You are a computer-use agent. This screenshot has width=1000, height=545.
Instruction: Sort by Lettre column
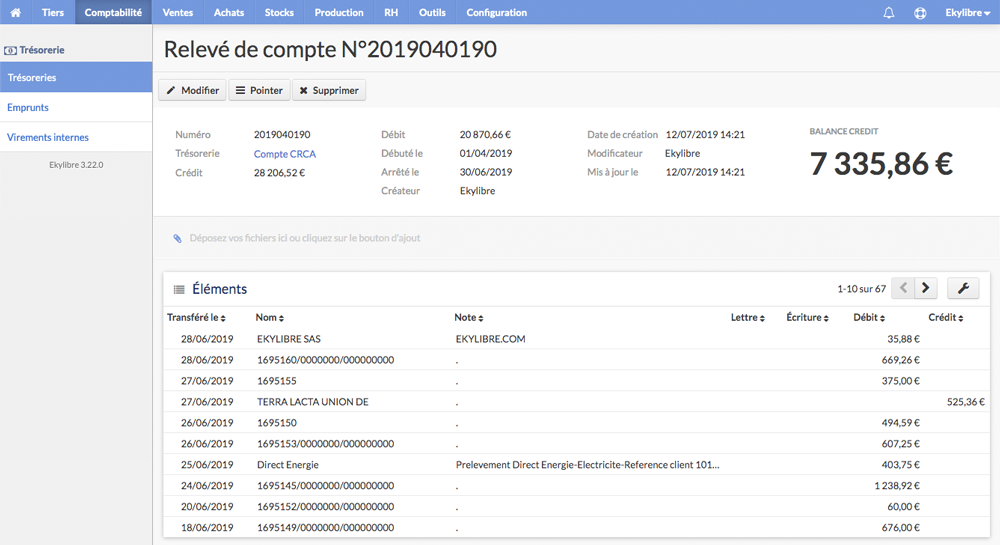747,317
